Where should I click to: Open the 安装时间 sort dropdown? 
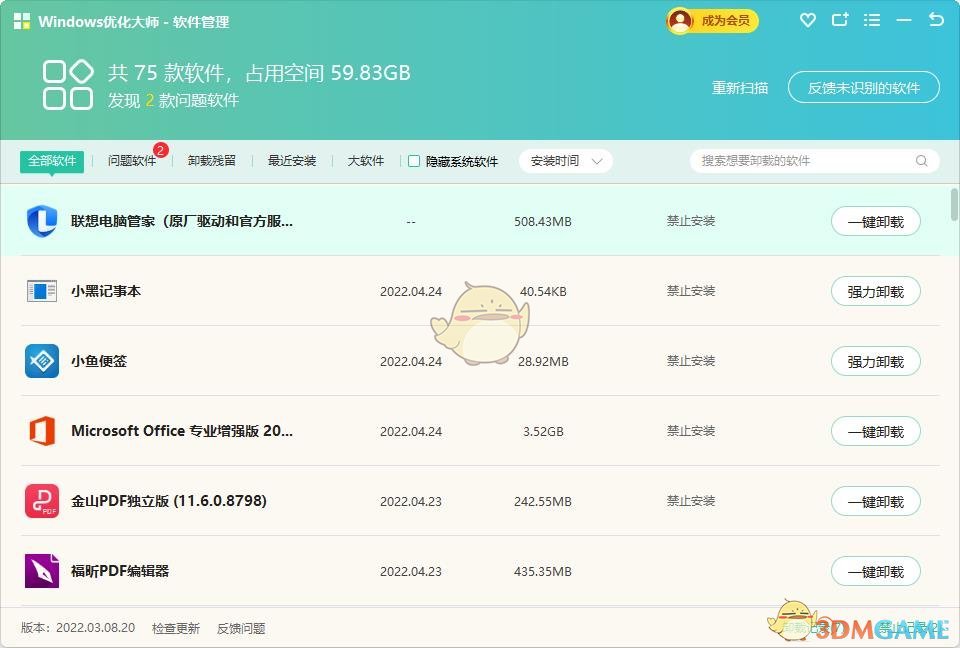[x=565, y=160]
